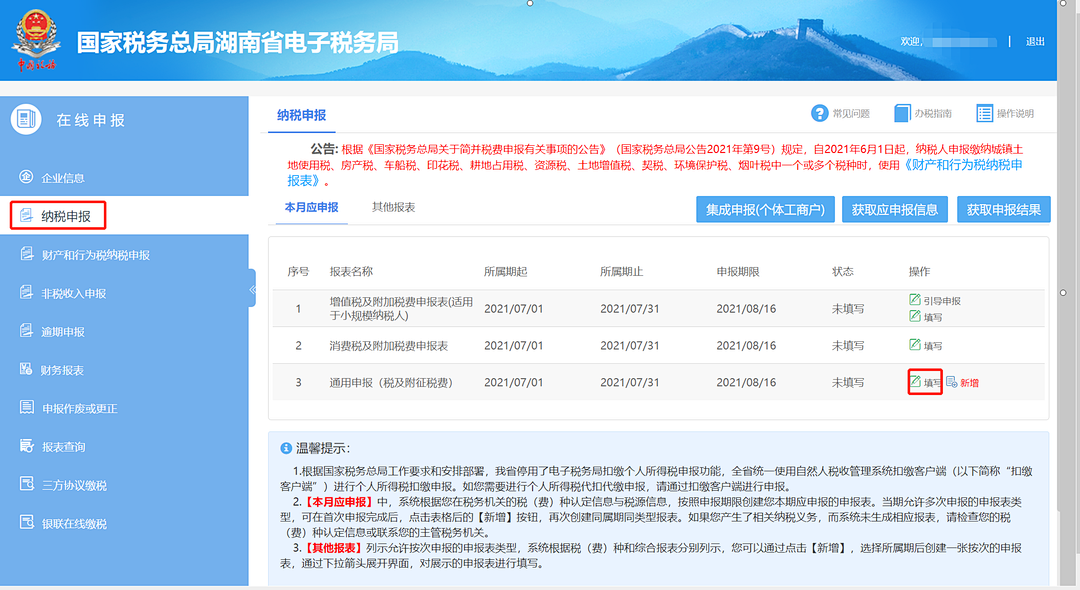Click the 填写 edit icon for 消费税 row
This screenshot has height=590, width=1080.
pos(915,345)
